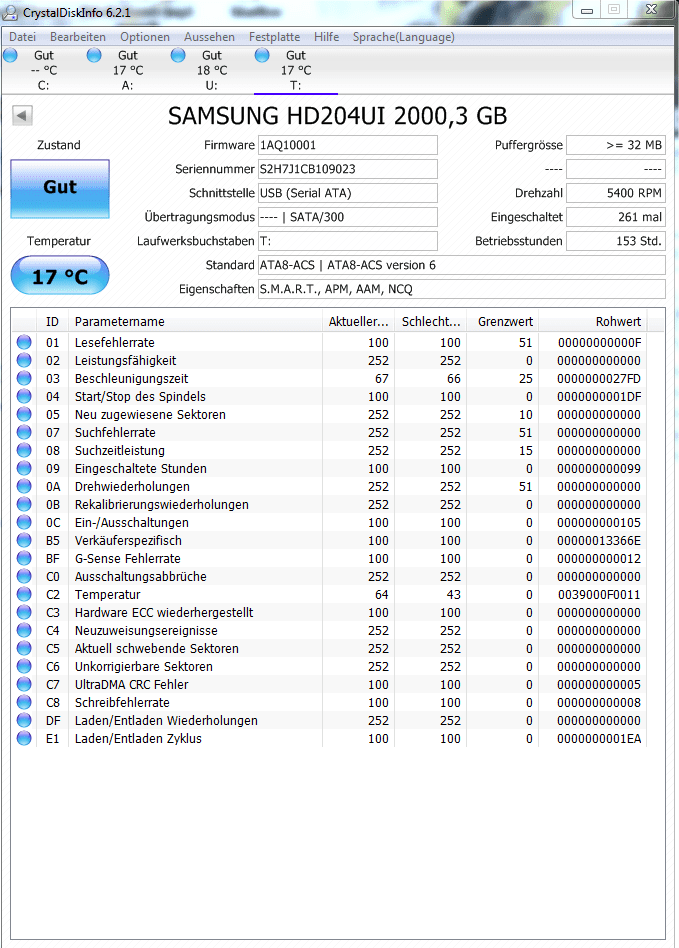This screenshot has height=948, width=679.
Task: Click the Laufwerksbuchstaben field T:
Action: 348,241
